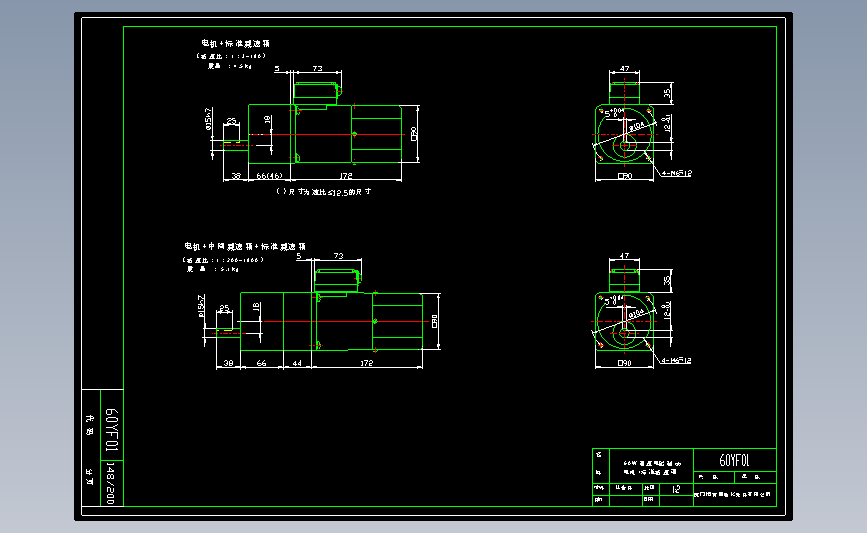
Task: Pick the 172 dimension under upper motor view
Action: (346, 176)
